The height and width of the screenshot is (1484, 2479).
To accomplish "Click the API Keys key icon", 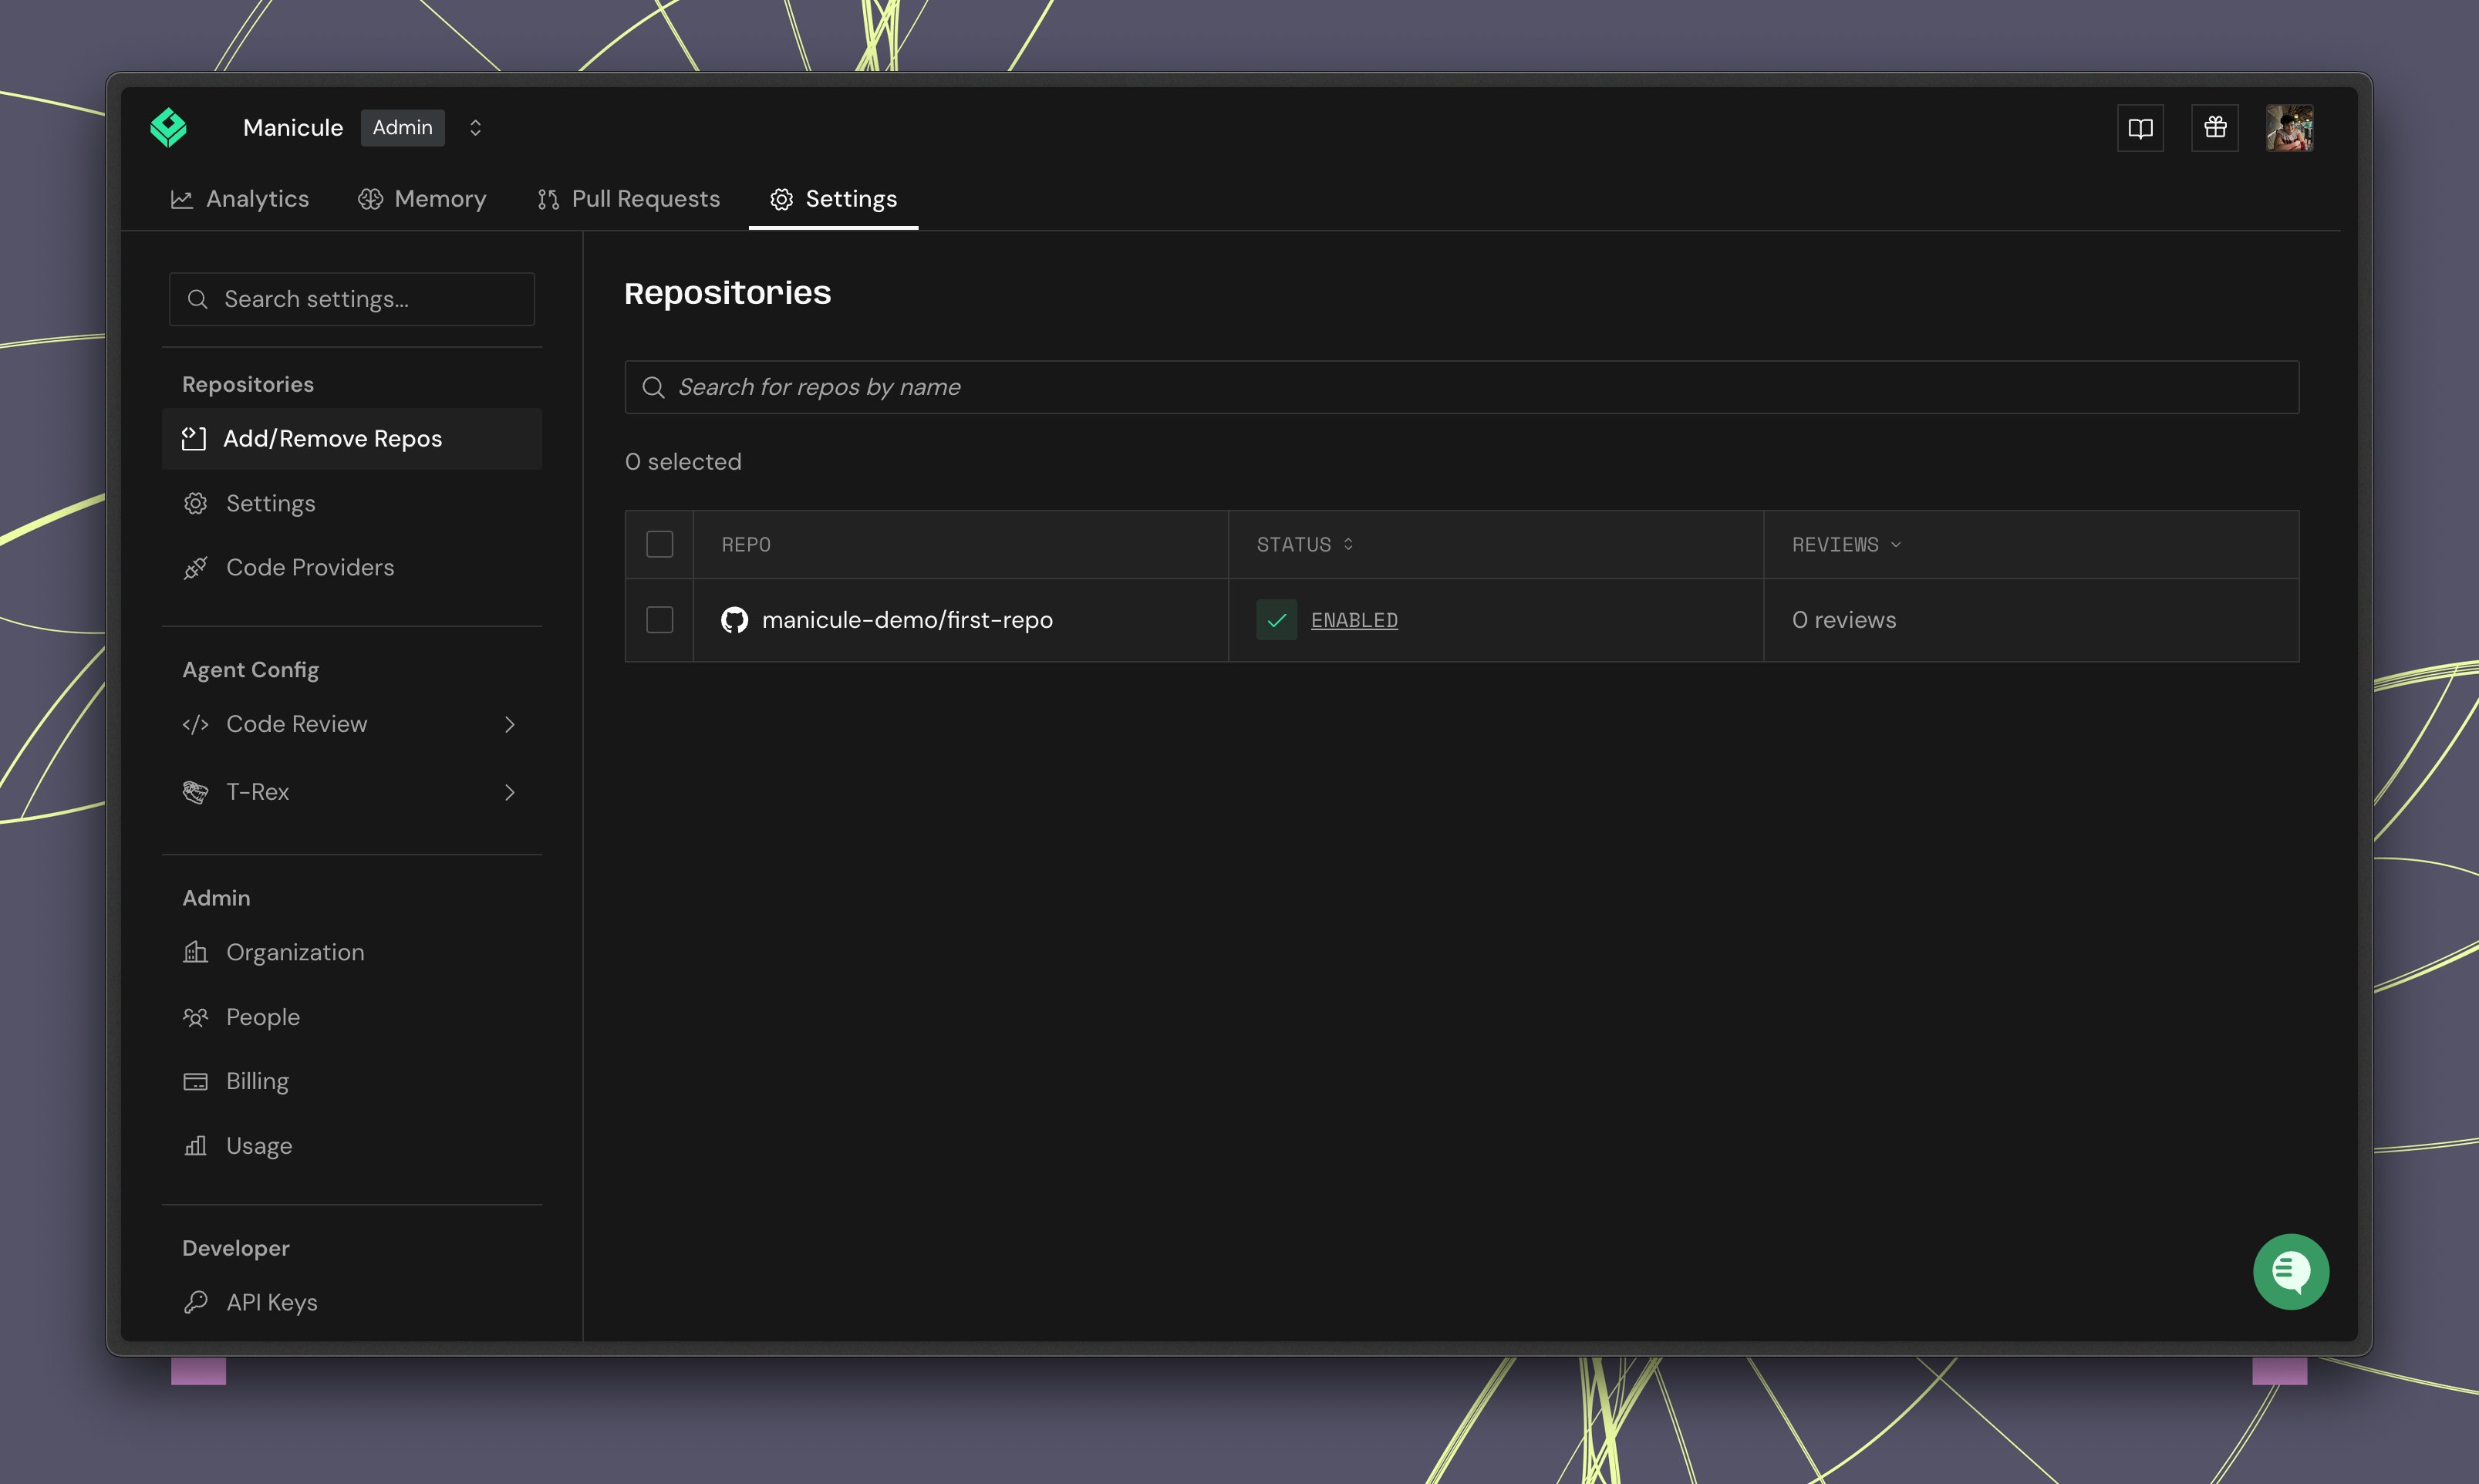I will (x=195, y=1302).
